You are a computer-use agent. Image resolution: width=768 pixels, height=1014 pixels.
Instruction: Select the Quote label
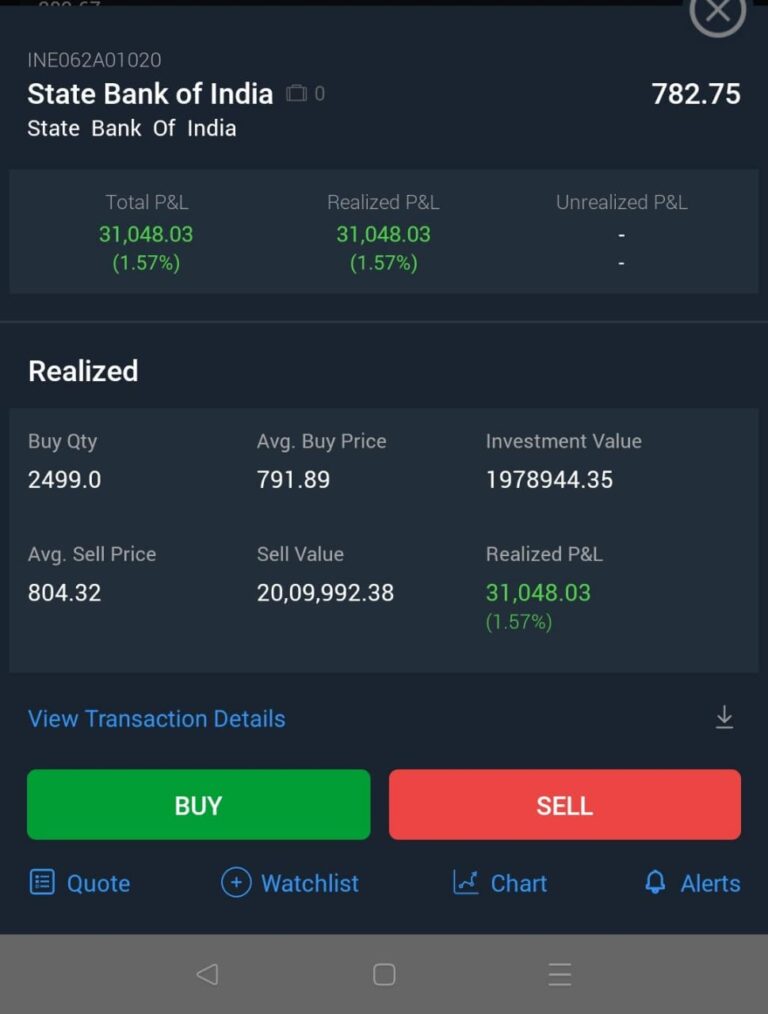coord(98,883)
